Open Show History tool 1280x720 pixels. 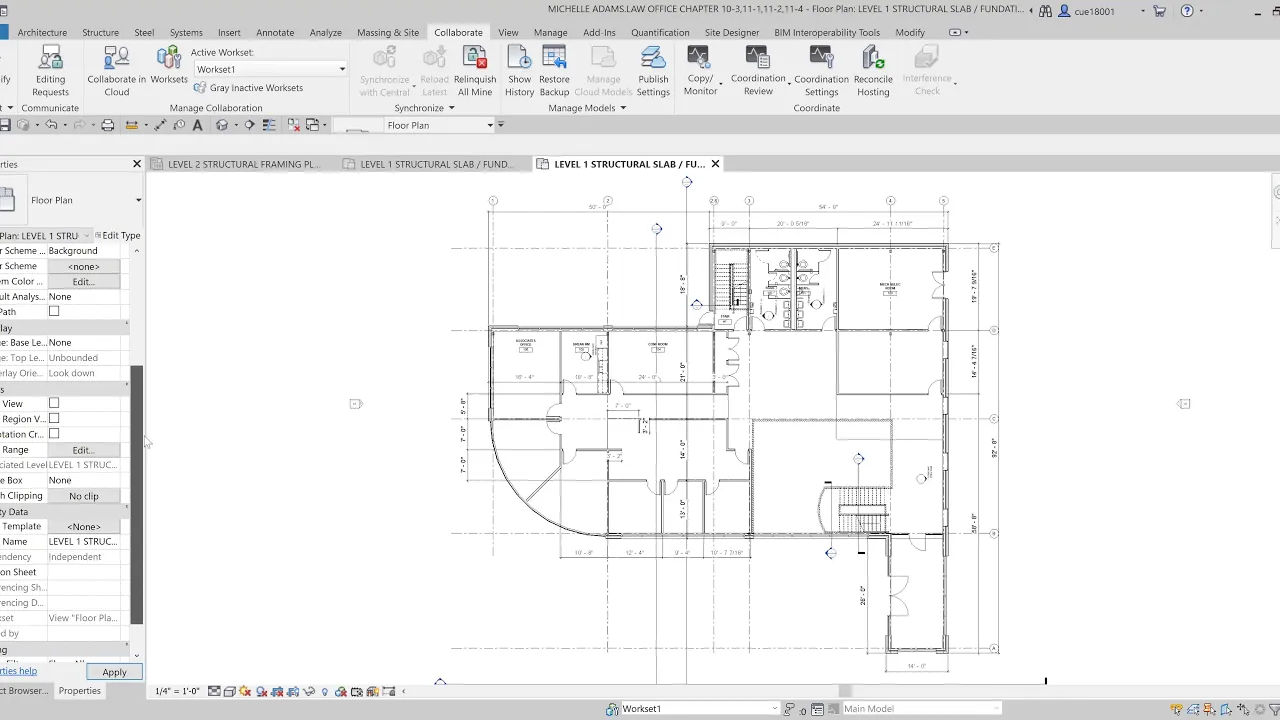coord(519,71)
